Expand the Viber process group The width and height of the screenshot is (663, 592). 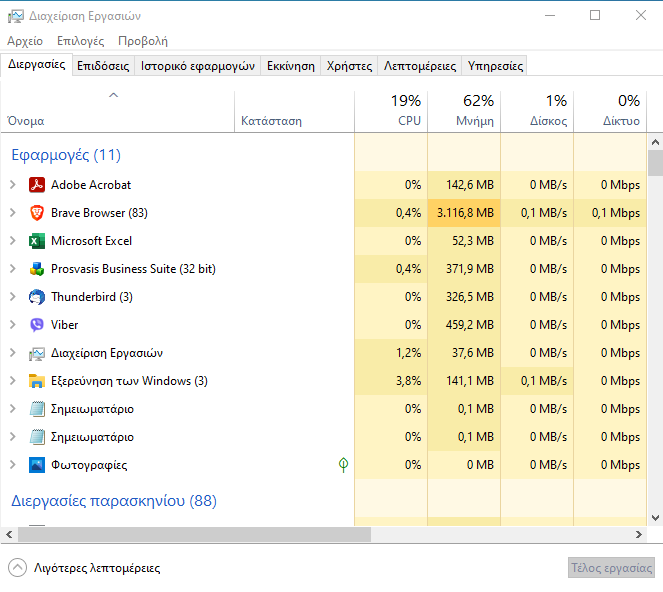coord(13,325)
